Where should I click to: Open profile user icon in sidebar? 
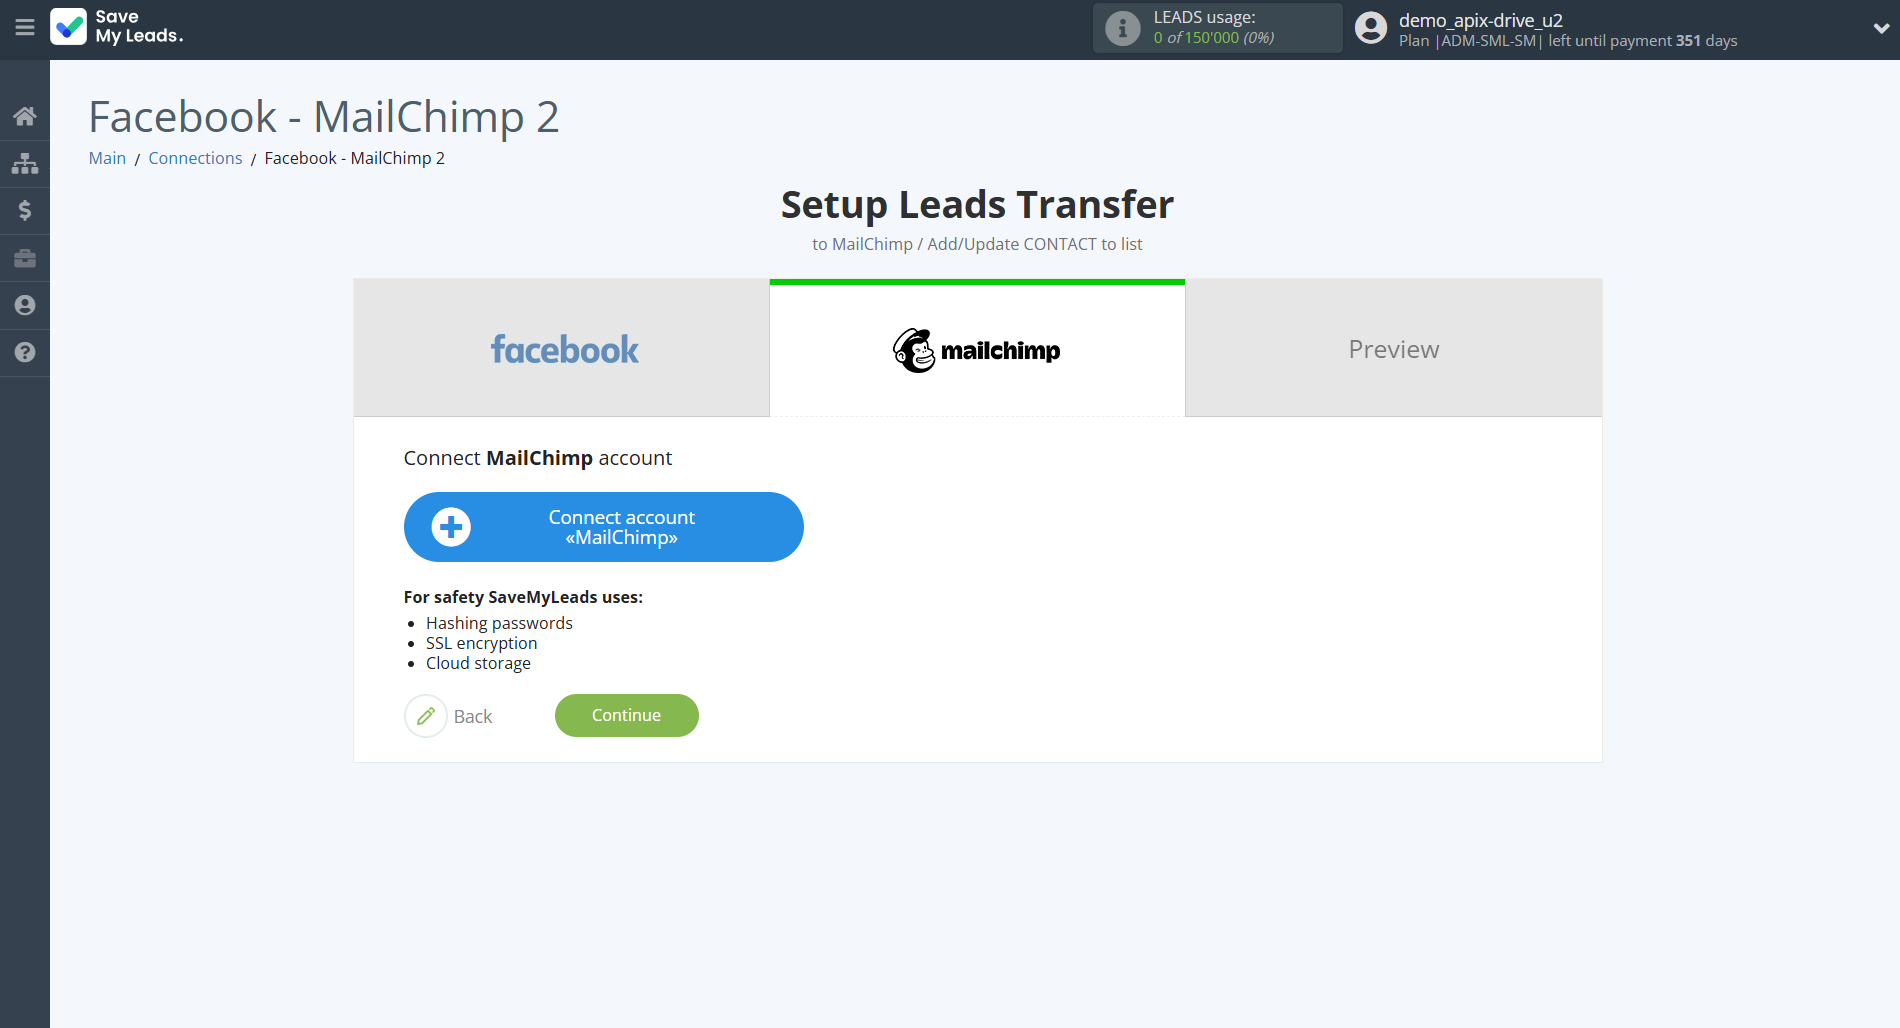click(25, 305)
